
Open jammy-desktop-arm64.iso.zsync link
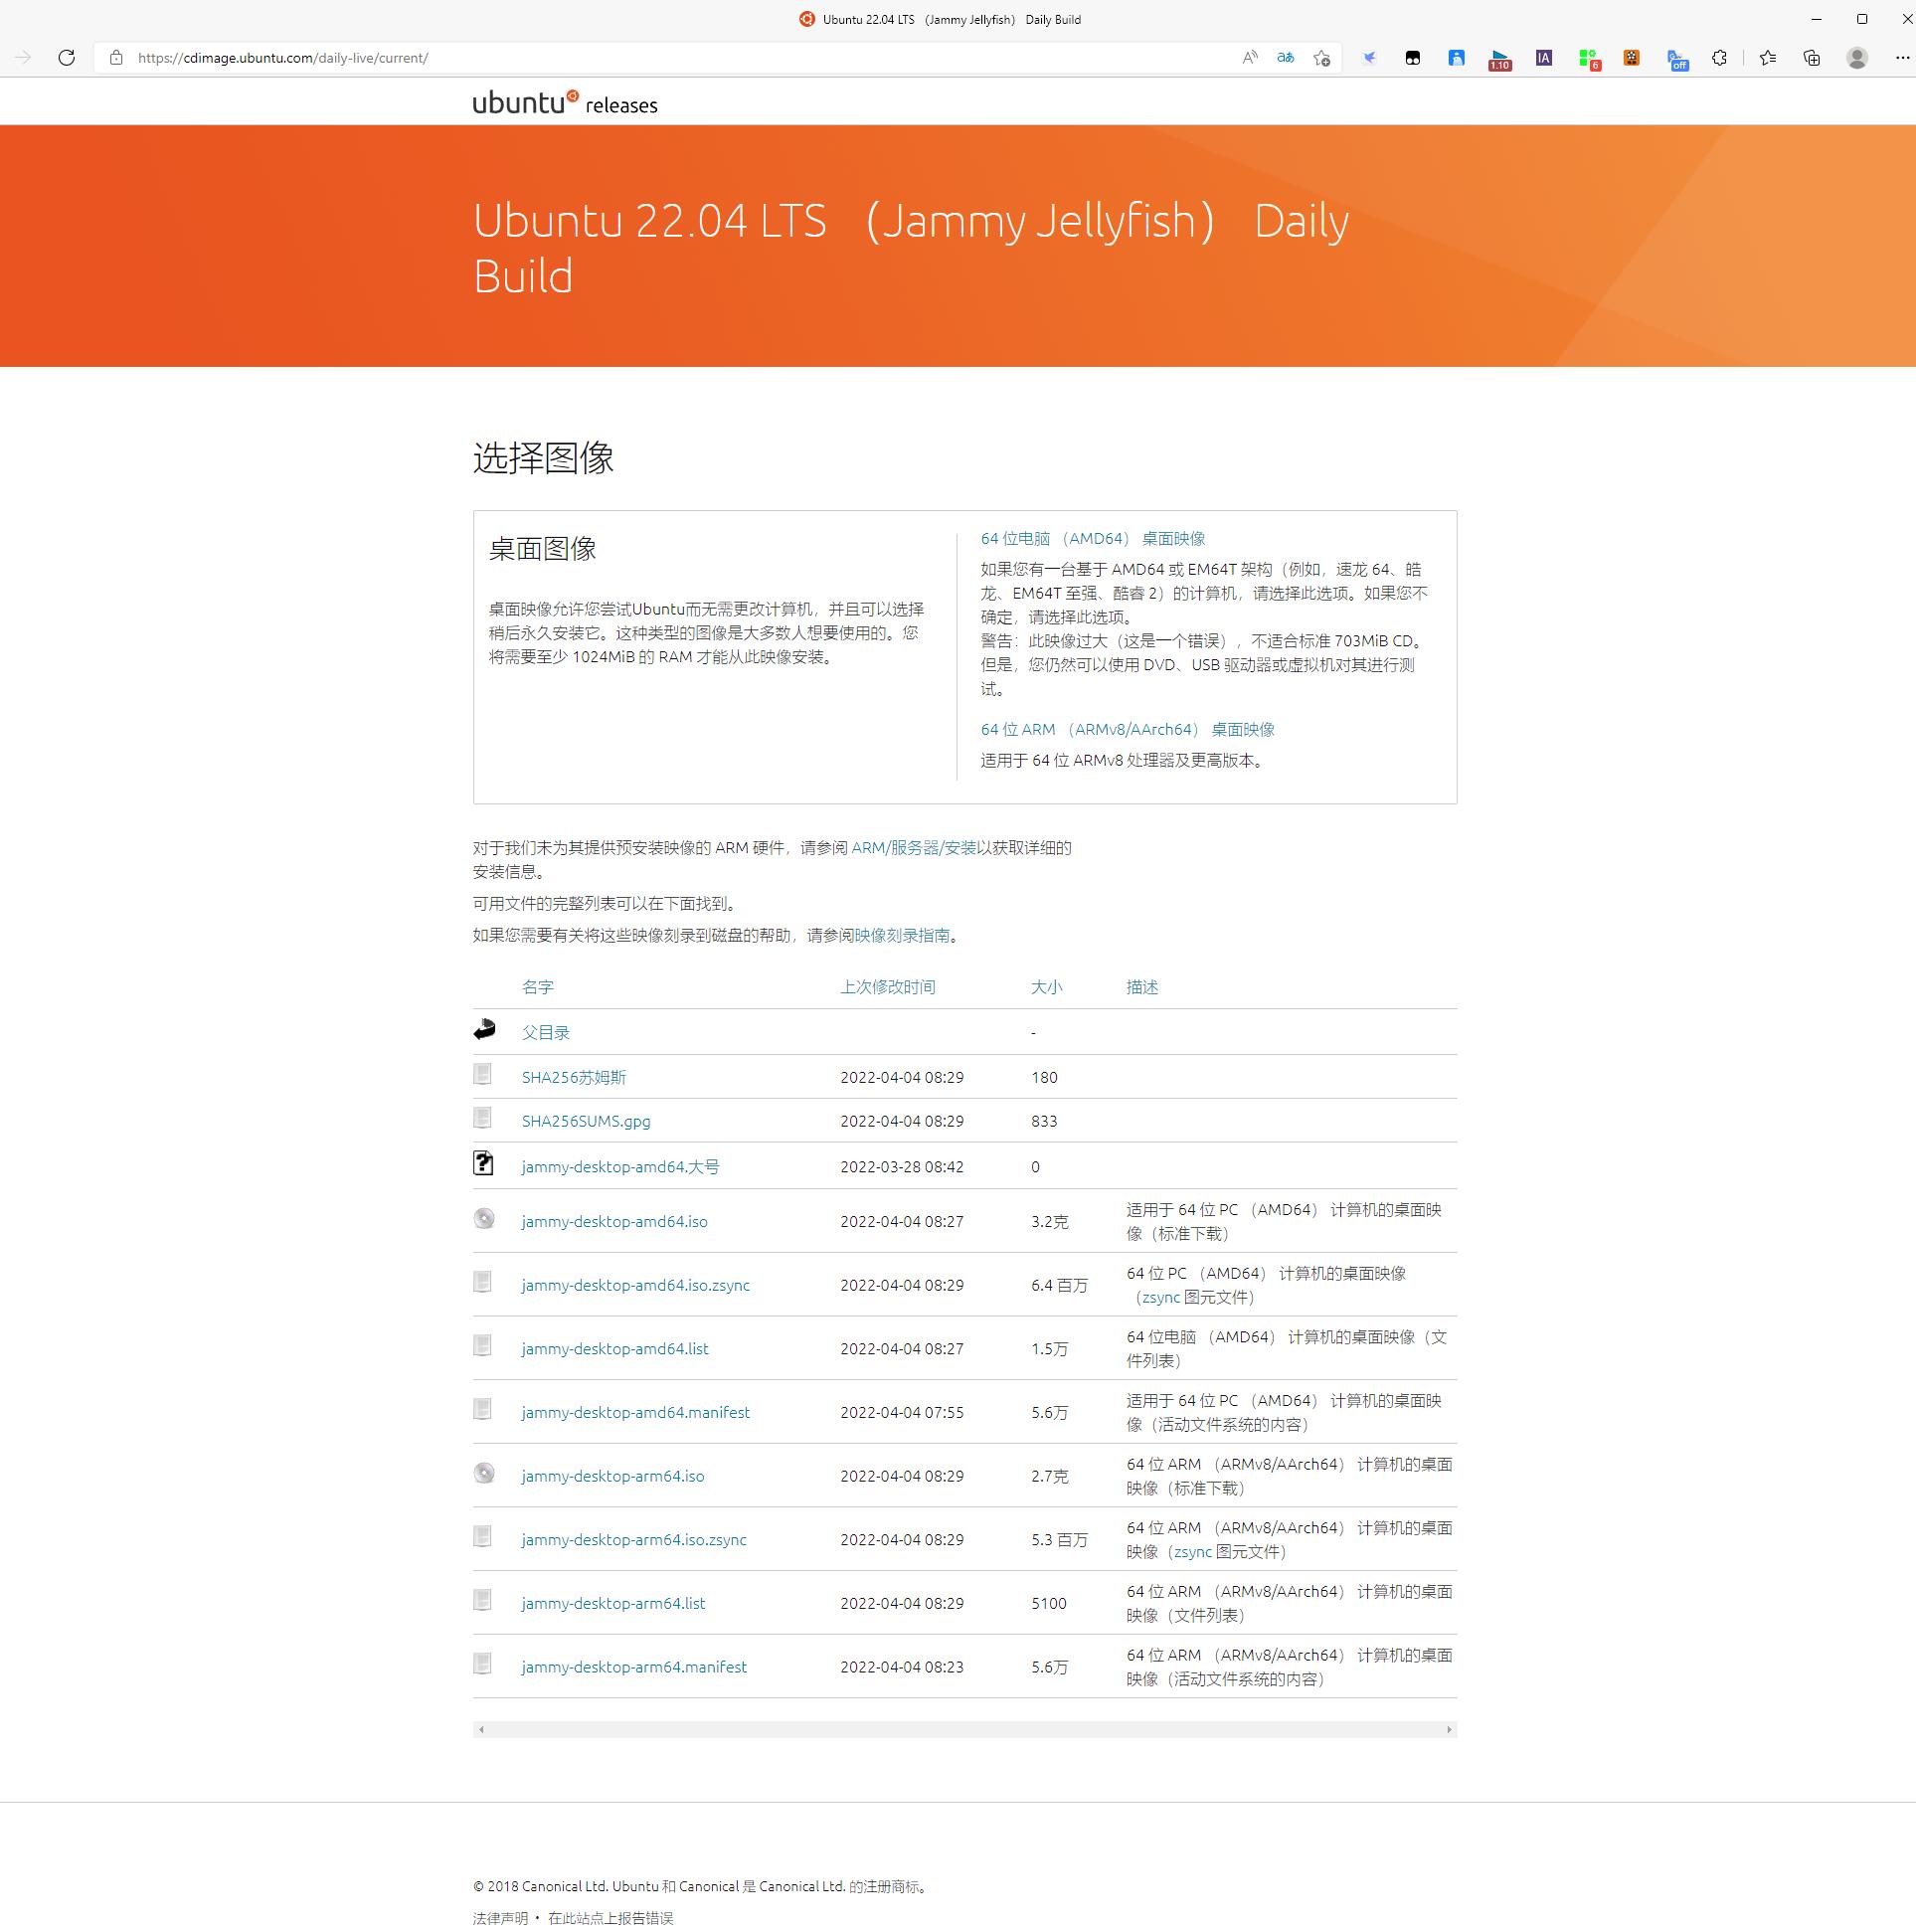click(634, 1540)
